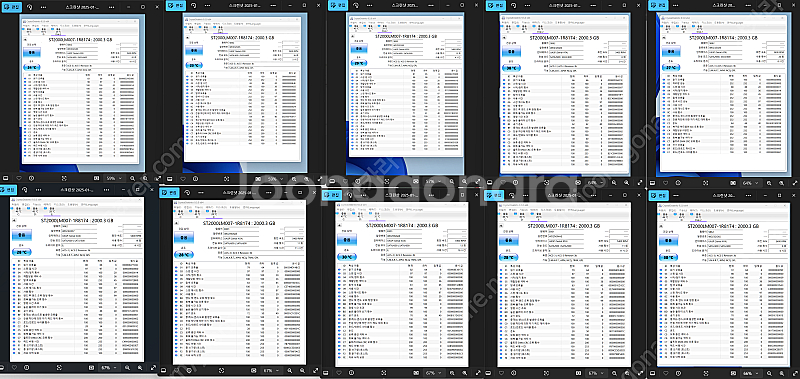800x379 pixels.
Task: Open See more menu beside rotate, fourth top-row window
Action: pos(527,6)
